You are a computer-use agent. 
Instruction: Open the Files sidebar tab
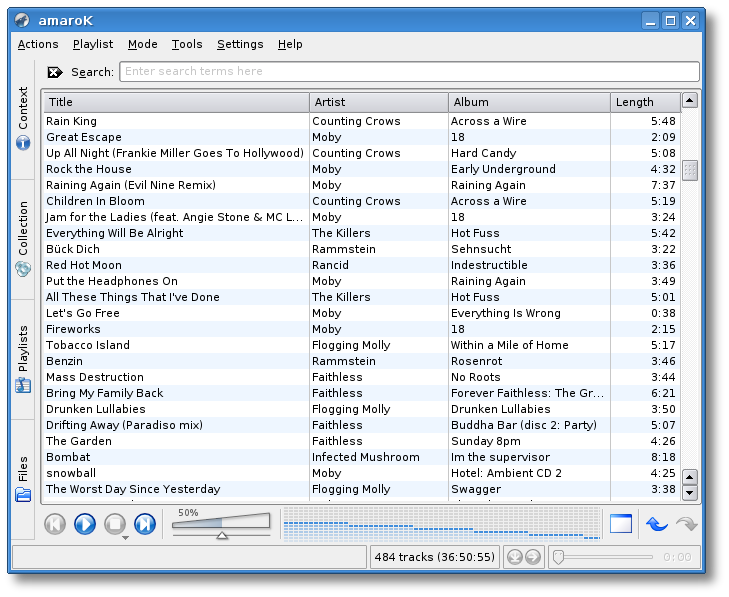pyautogui.click(x=23, y=479)
